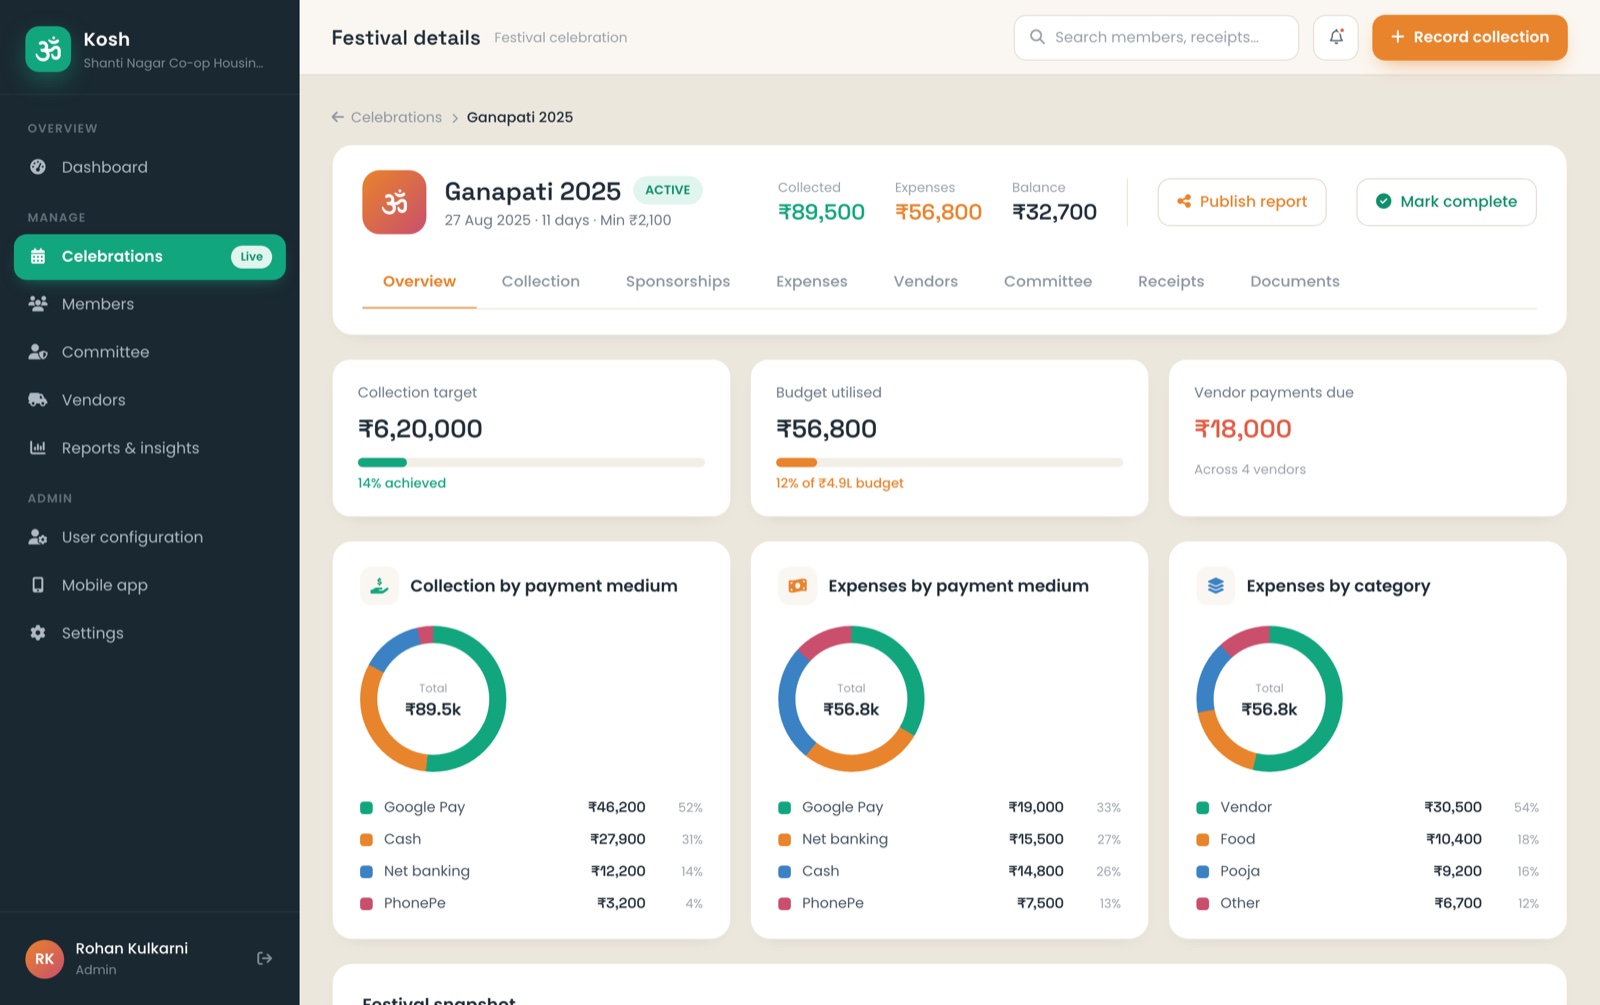The width and height of the screenshot is (1600, 1005).
Task: Click the Ganapati 2025 festival Om icon
Action: pyautogui.click(x=394, y=202)
